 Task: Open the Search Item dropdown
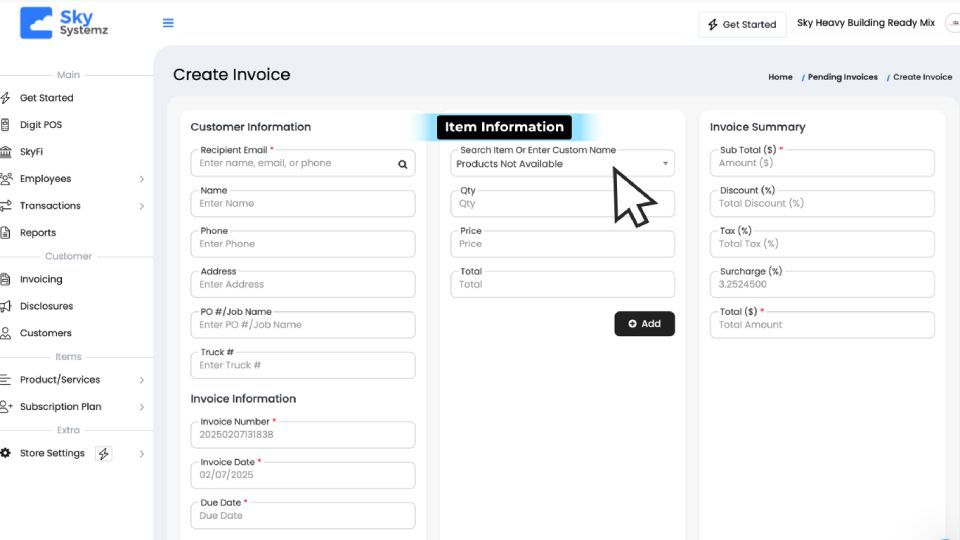click(562, 163)
